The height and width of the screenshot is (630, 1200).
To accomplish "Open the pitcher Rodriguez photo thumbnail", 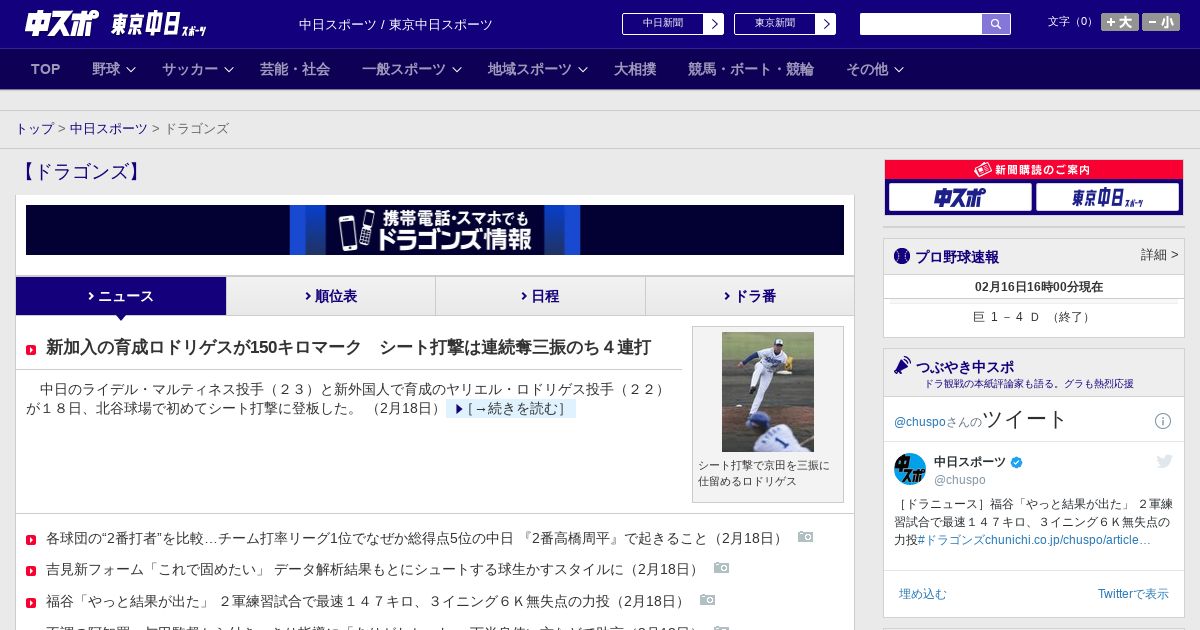I will pos(768,392).
